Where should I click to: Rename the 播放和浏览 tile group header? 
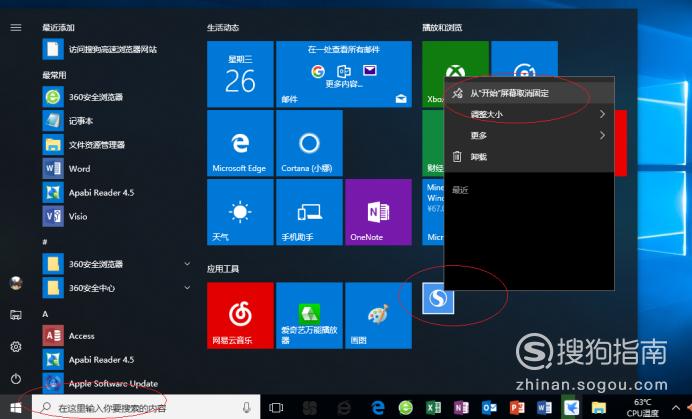[x=442, y=27]
